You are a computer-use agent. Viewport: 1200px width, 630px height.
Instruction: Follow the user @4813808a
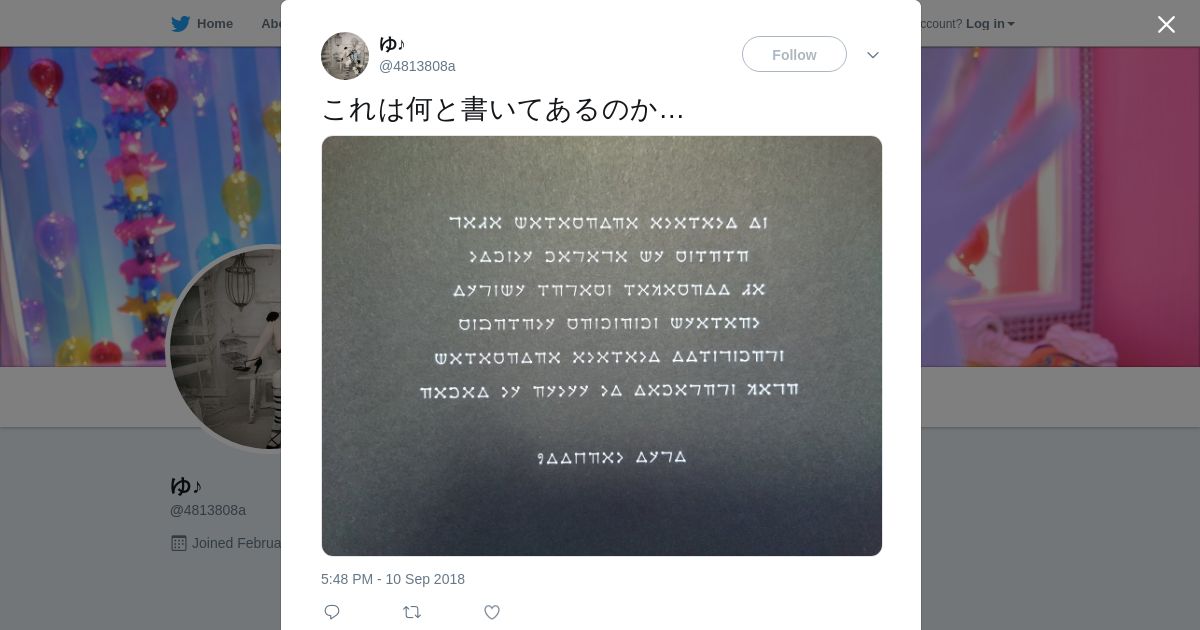coord(794,54)
